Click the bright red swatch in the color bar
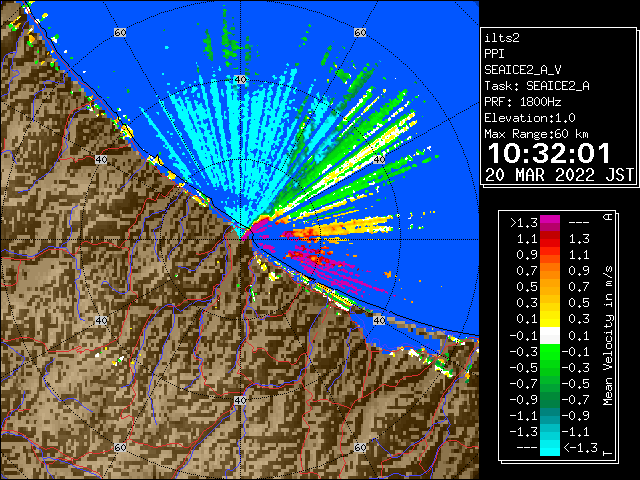This screenshot has height=480, width=640. pos(550,243)
